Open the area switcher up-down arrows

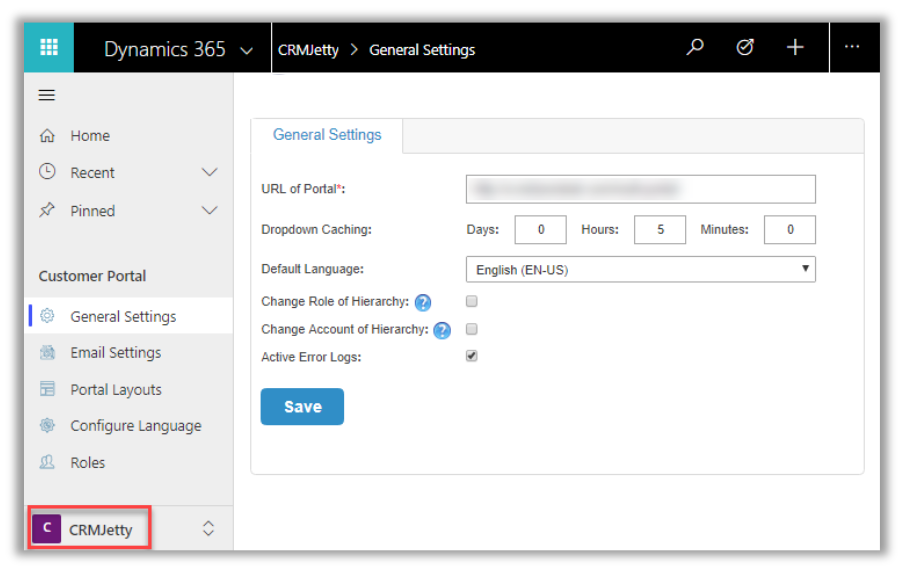[209, 529]
